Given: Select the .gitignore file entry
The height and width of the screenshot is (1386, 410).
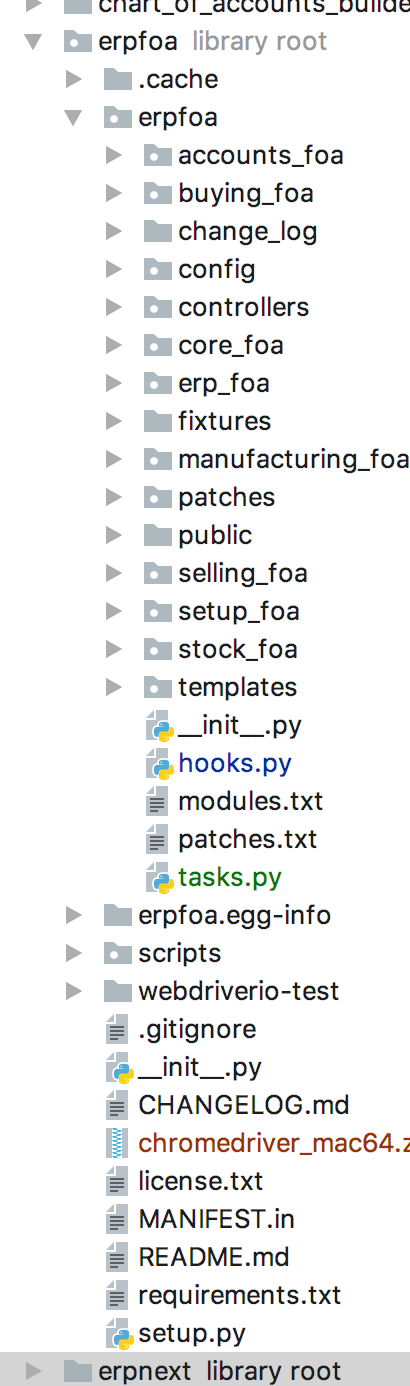Looking at the screenshot, I should coord(197,1030).
